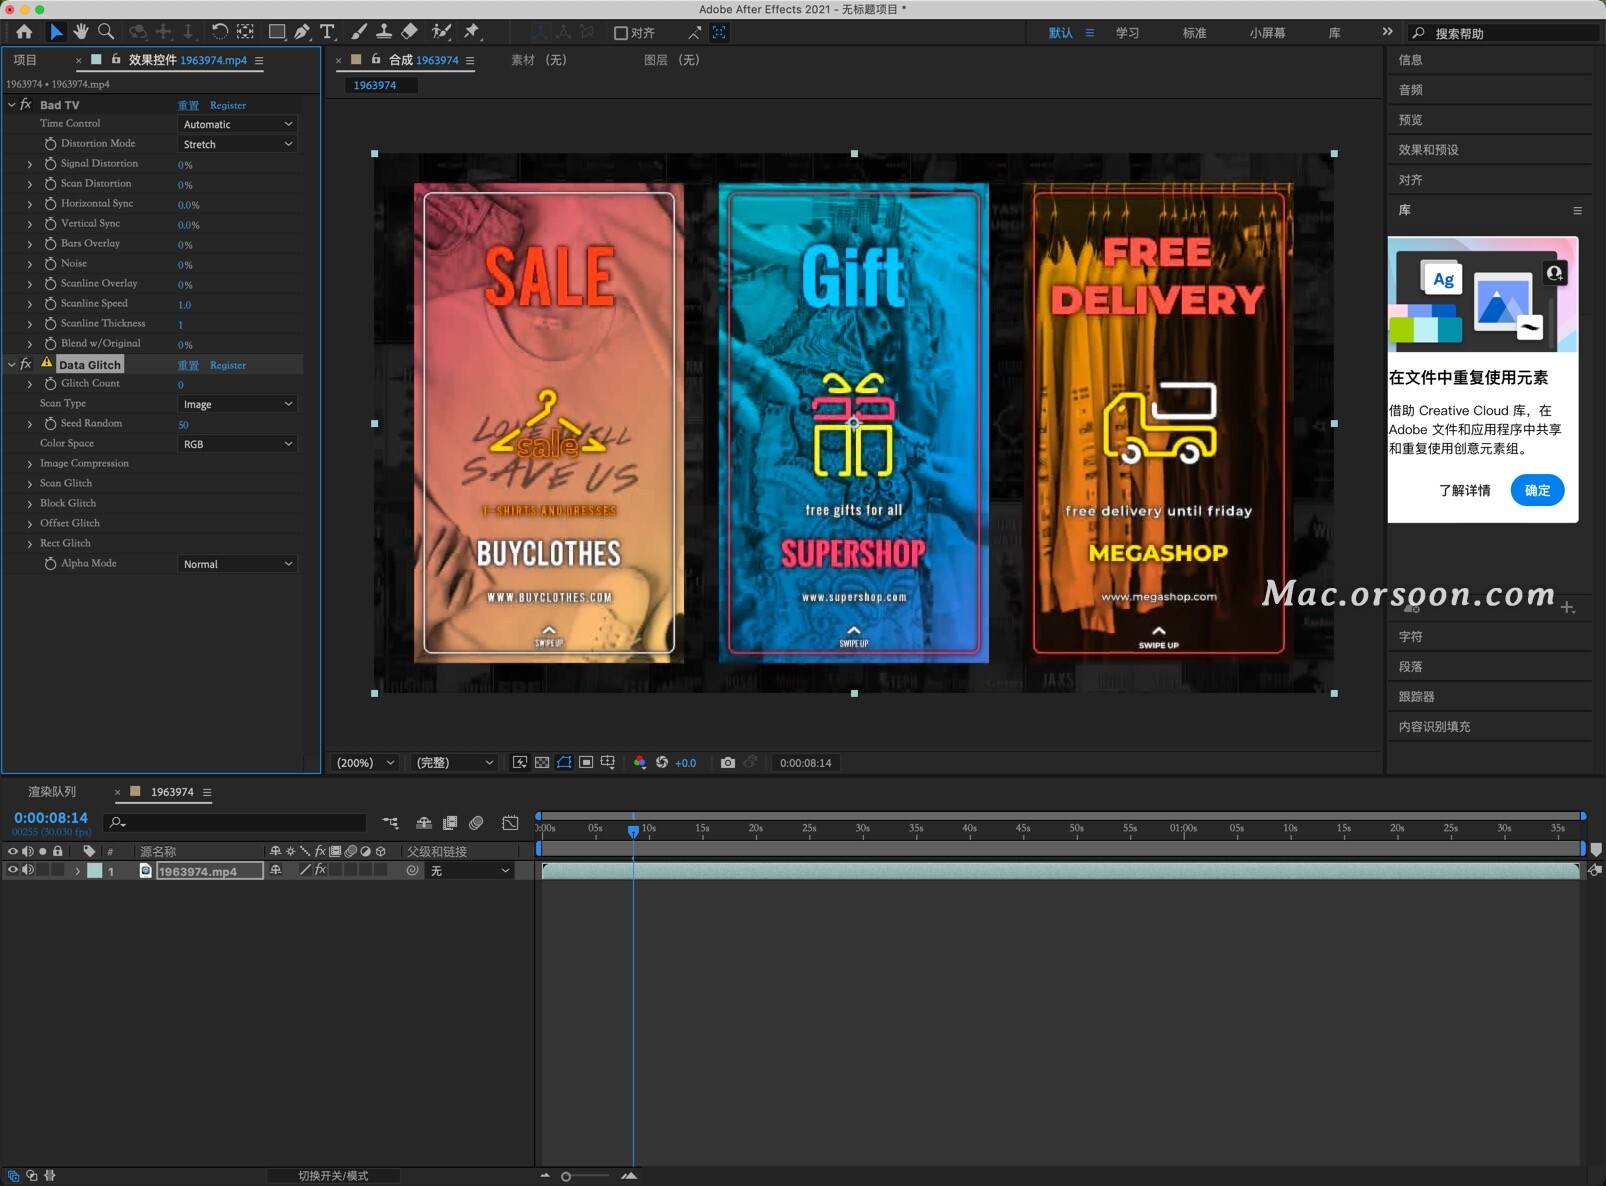Pick the Type text tool
Viewport: 1606px width, 1186px height.
click(327, 32)
